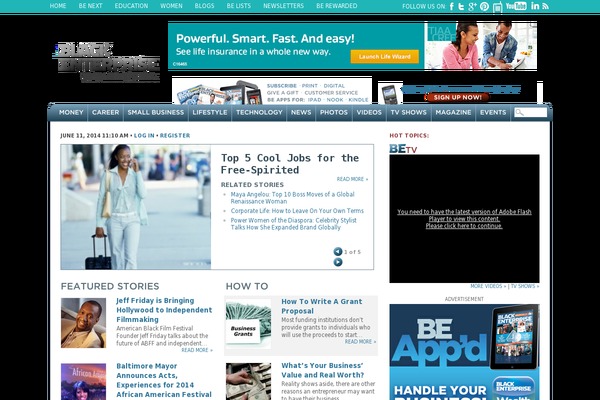Click the search field in navigation bar
The image size is (600, 400).
click(x=531, y=112)
